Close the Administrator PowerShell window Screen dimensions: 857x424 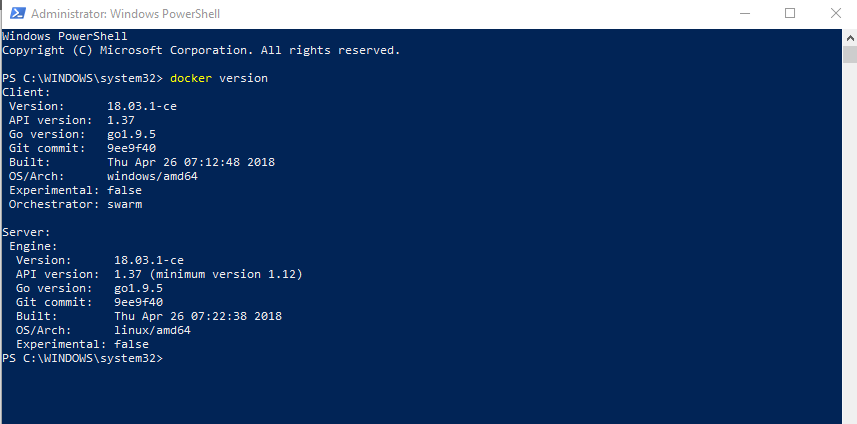pos(834,14)
